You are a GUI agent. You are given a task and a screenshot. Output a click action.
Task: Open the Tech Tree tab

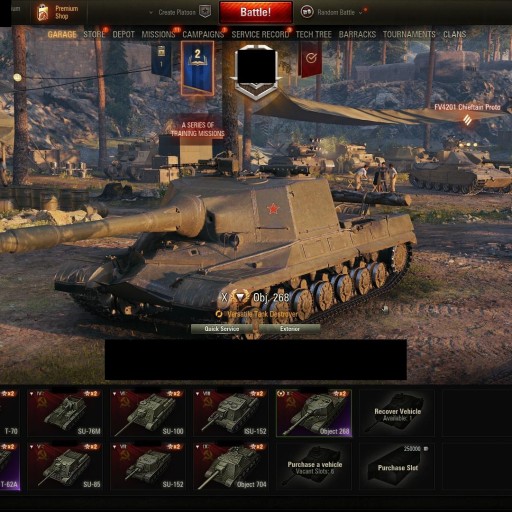314,34
